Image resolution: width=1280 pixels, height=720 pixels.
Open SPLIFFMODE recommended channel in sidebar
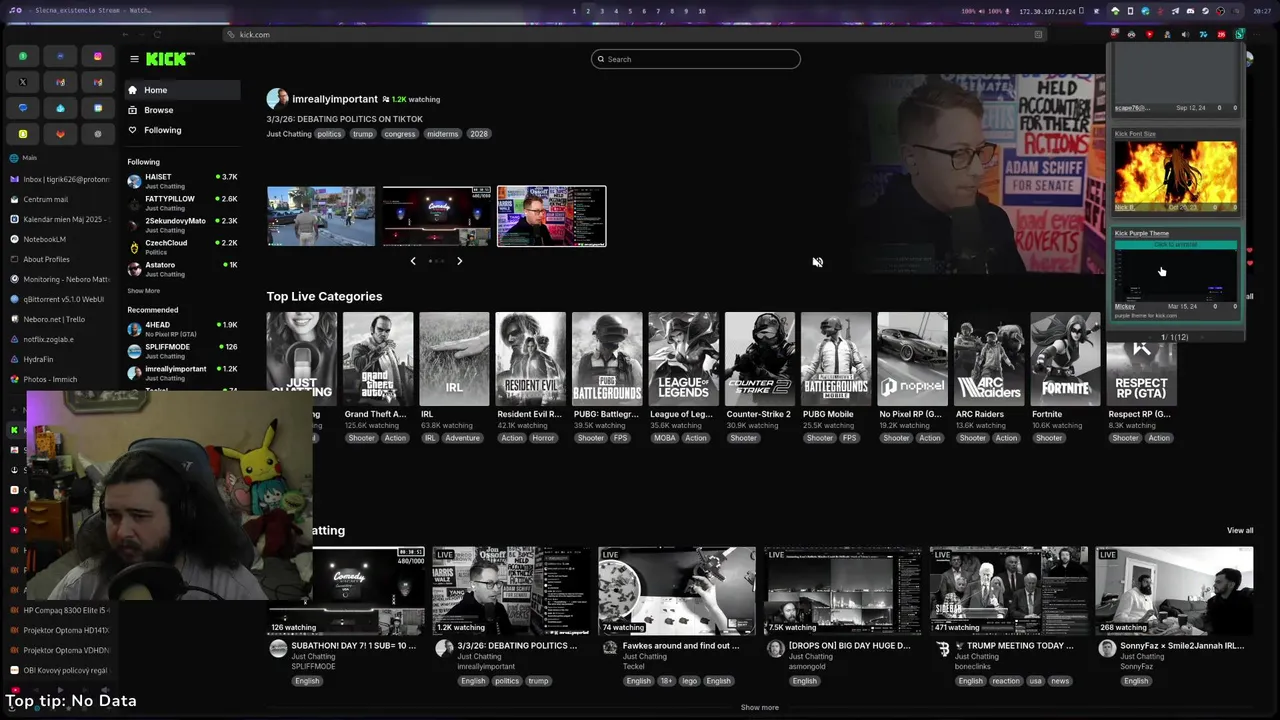click(182, 351)
